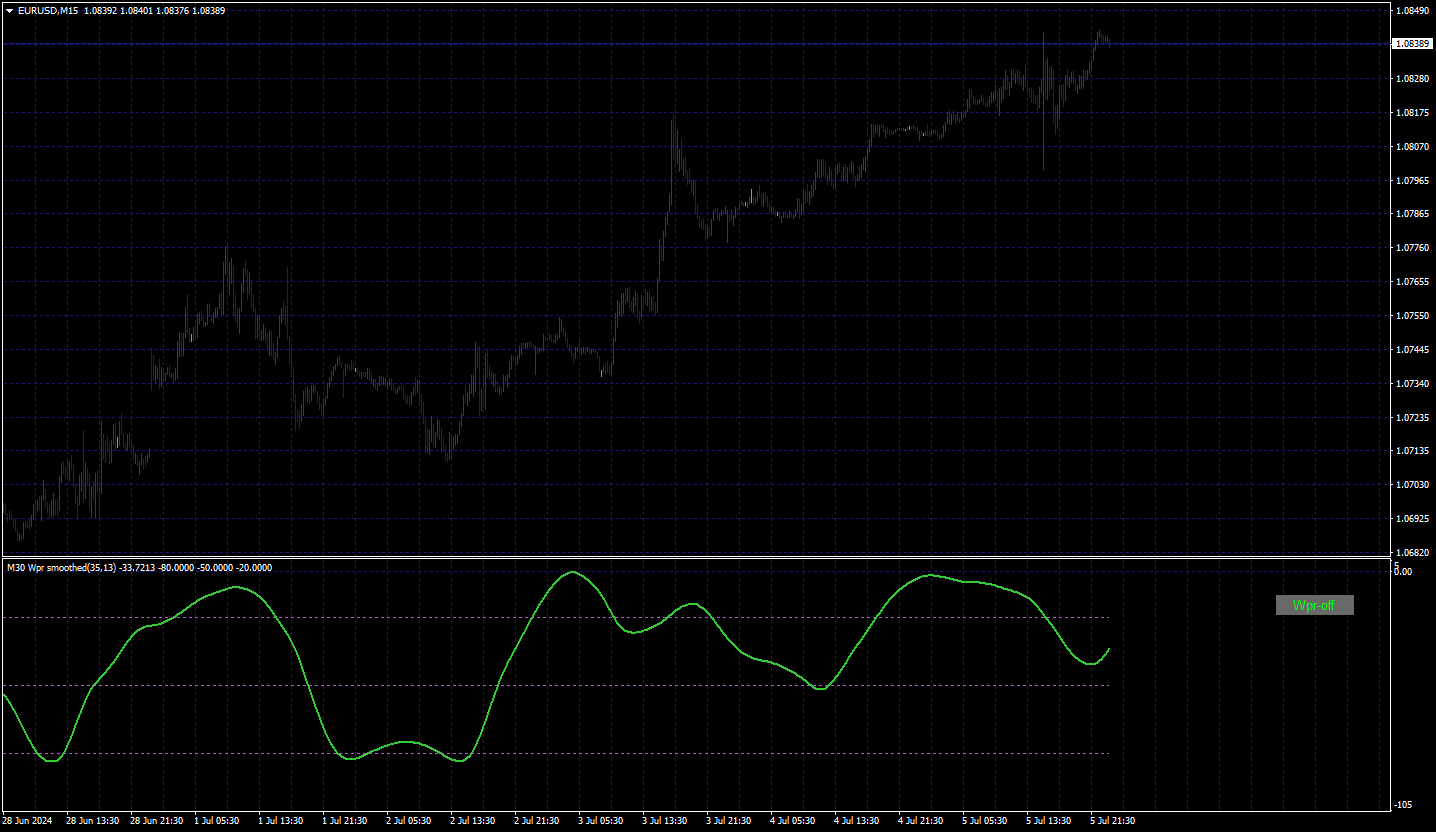The image size is (1436, 832).
Task: Click the 1 Jul 21:30 time label
Action: pos(345,821)
